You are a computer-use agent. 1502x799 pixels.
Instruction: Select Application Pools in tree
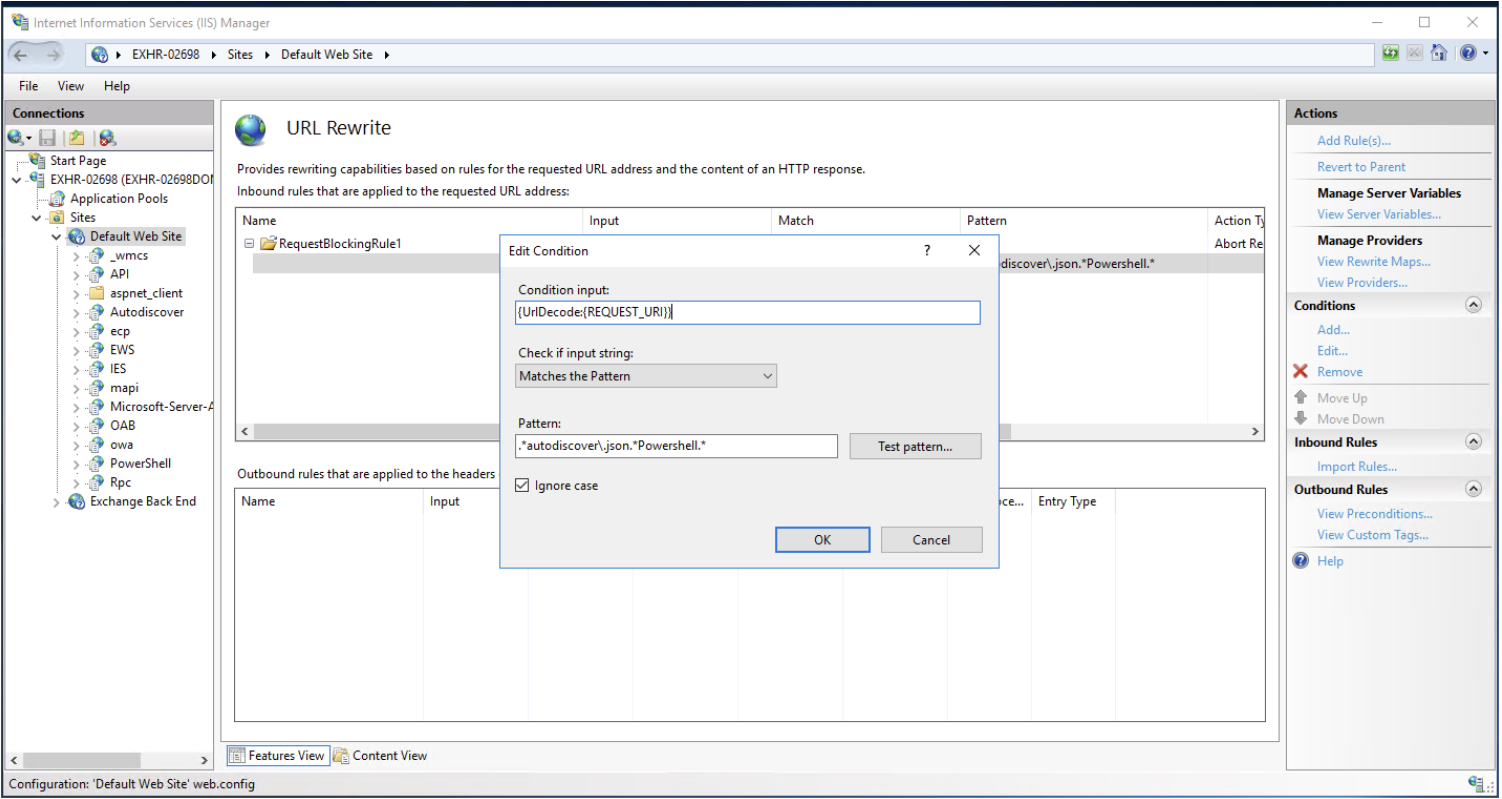(x=118, y=198)
